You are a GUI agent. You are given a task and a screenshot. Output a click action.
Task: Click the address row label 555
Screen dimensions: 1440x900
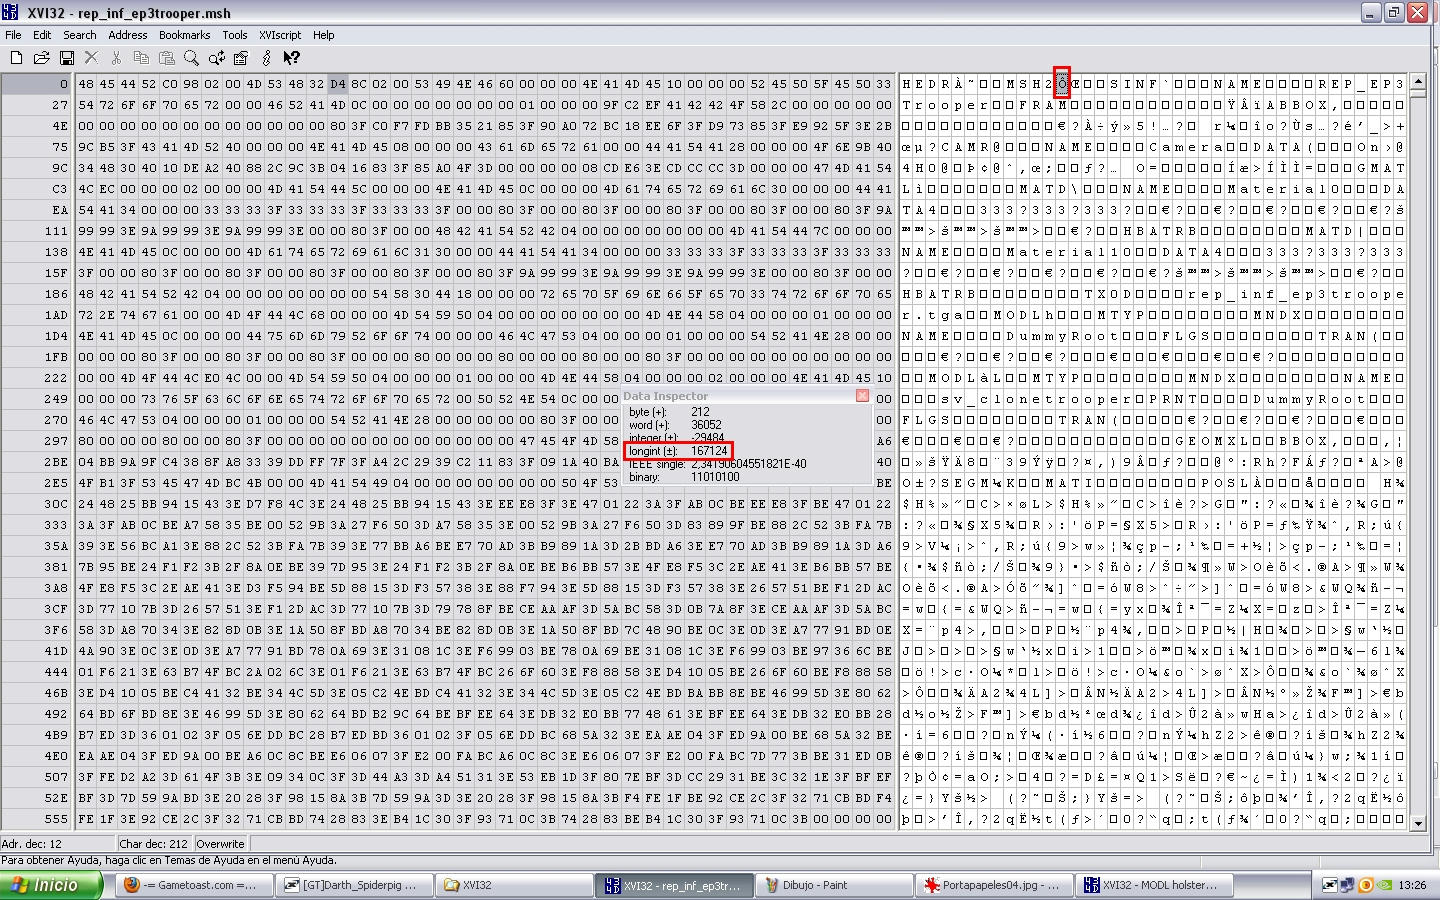tap(56, 819)
